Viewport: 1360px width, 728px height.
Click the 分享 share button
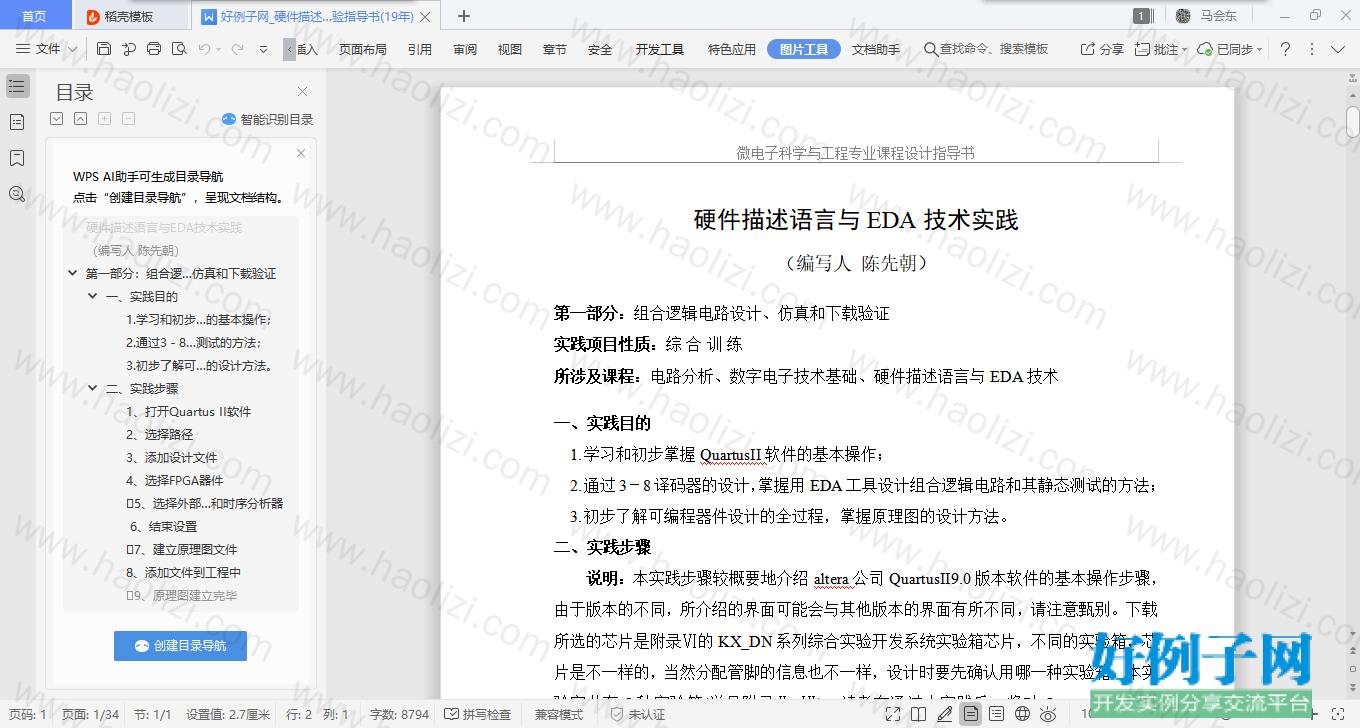point(1102,49)
